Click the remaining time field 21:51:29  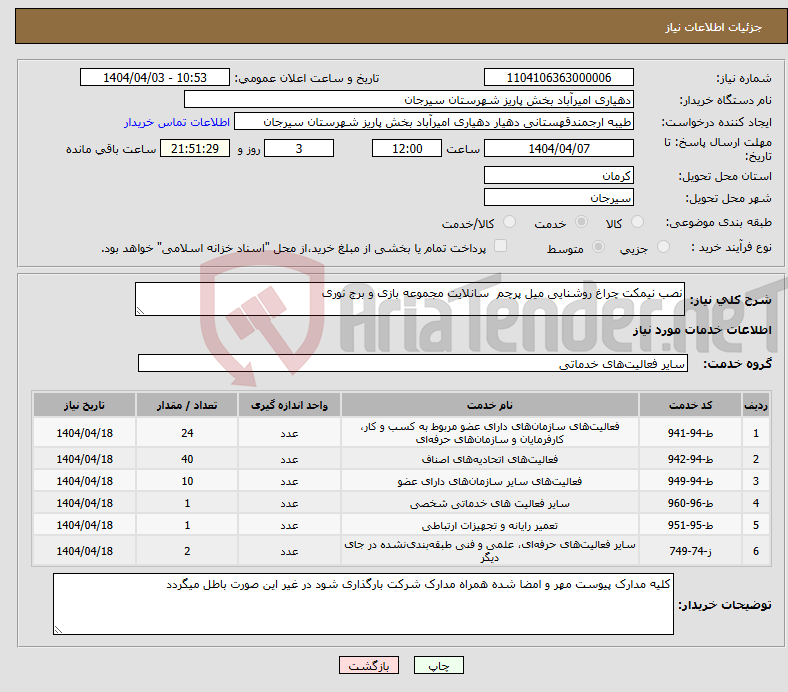pyautogui.click(x=195, y=148)
